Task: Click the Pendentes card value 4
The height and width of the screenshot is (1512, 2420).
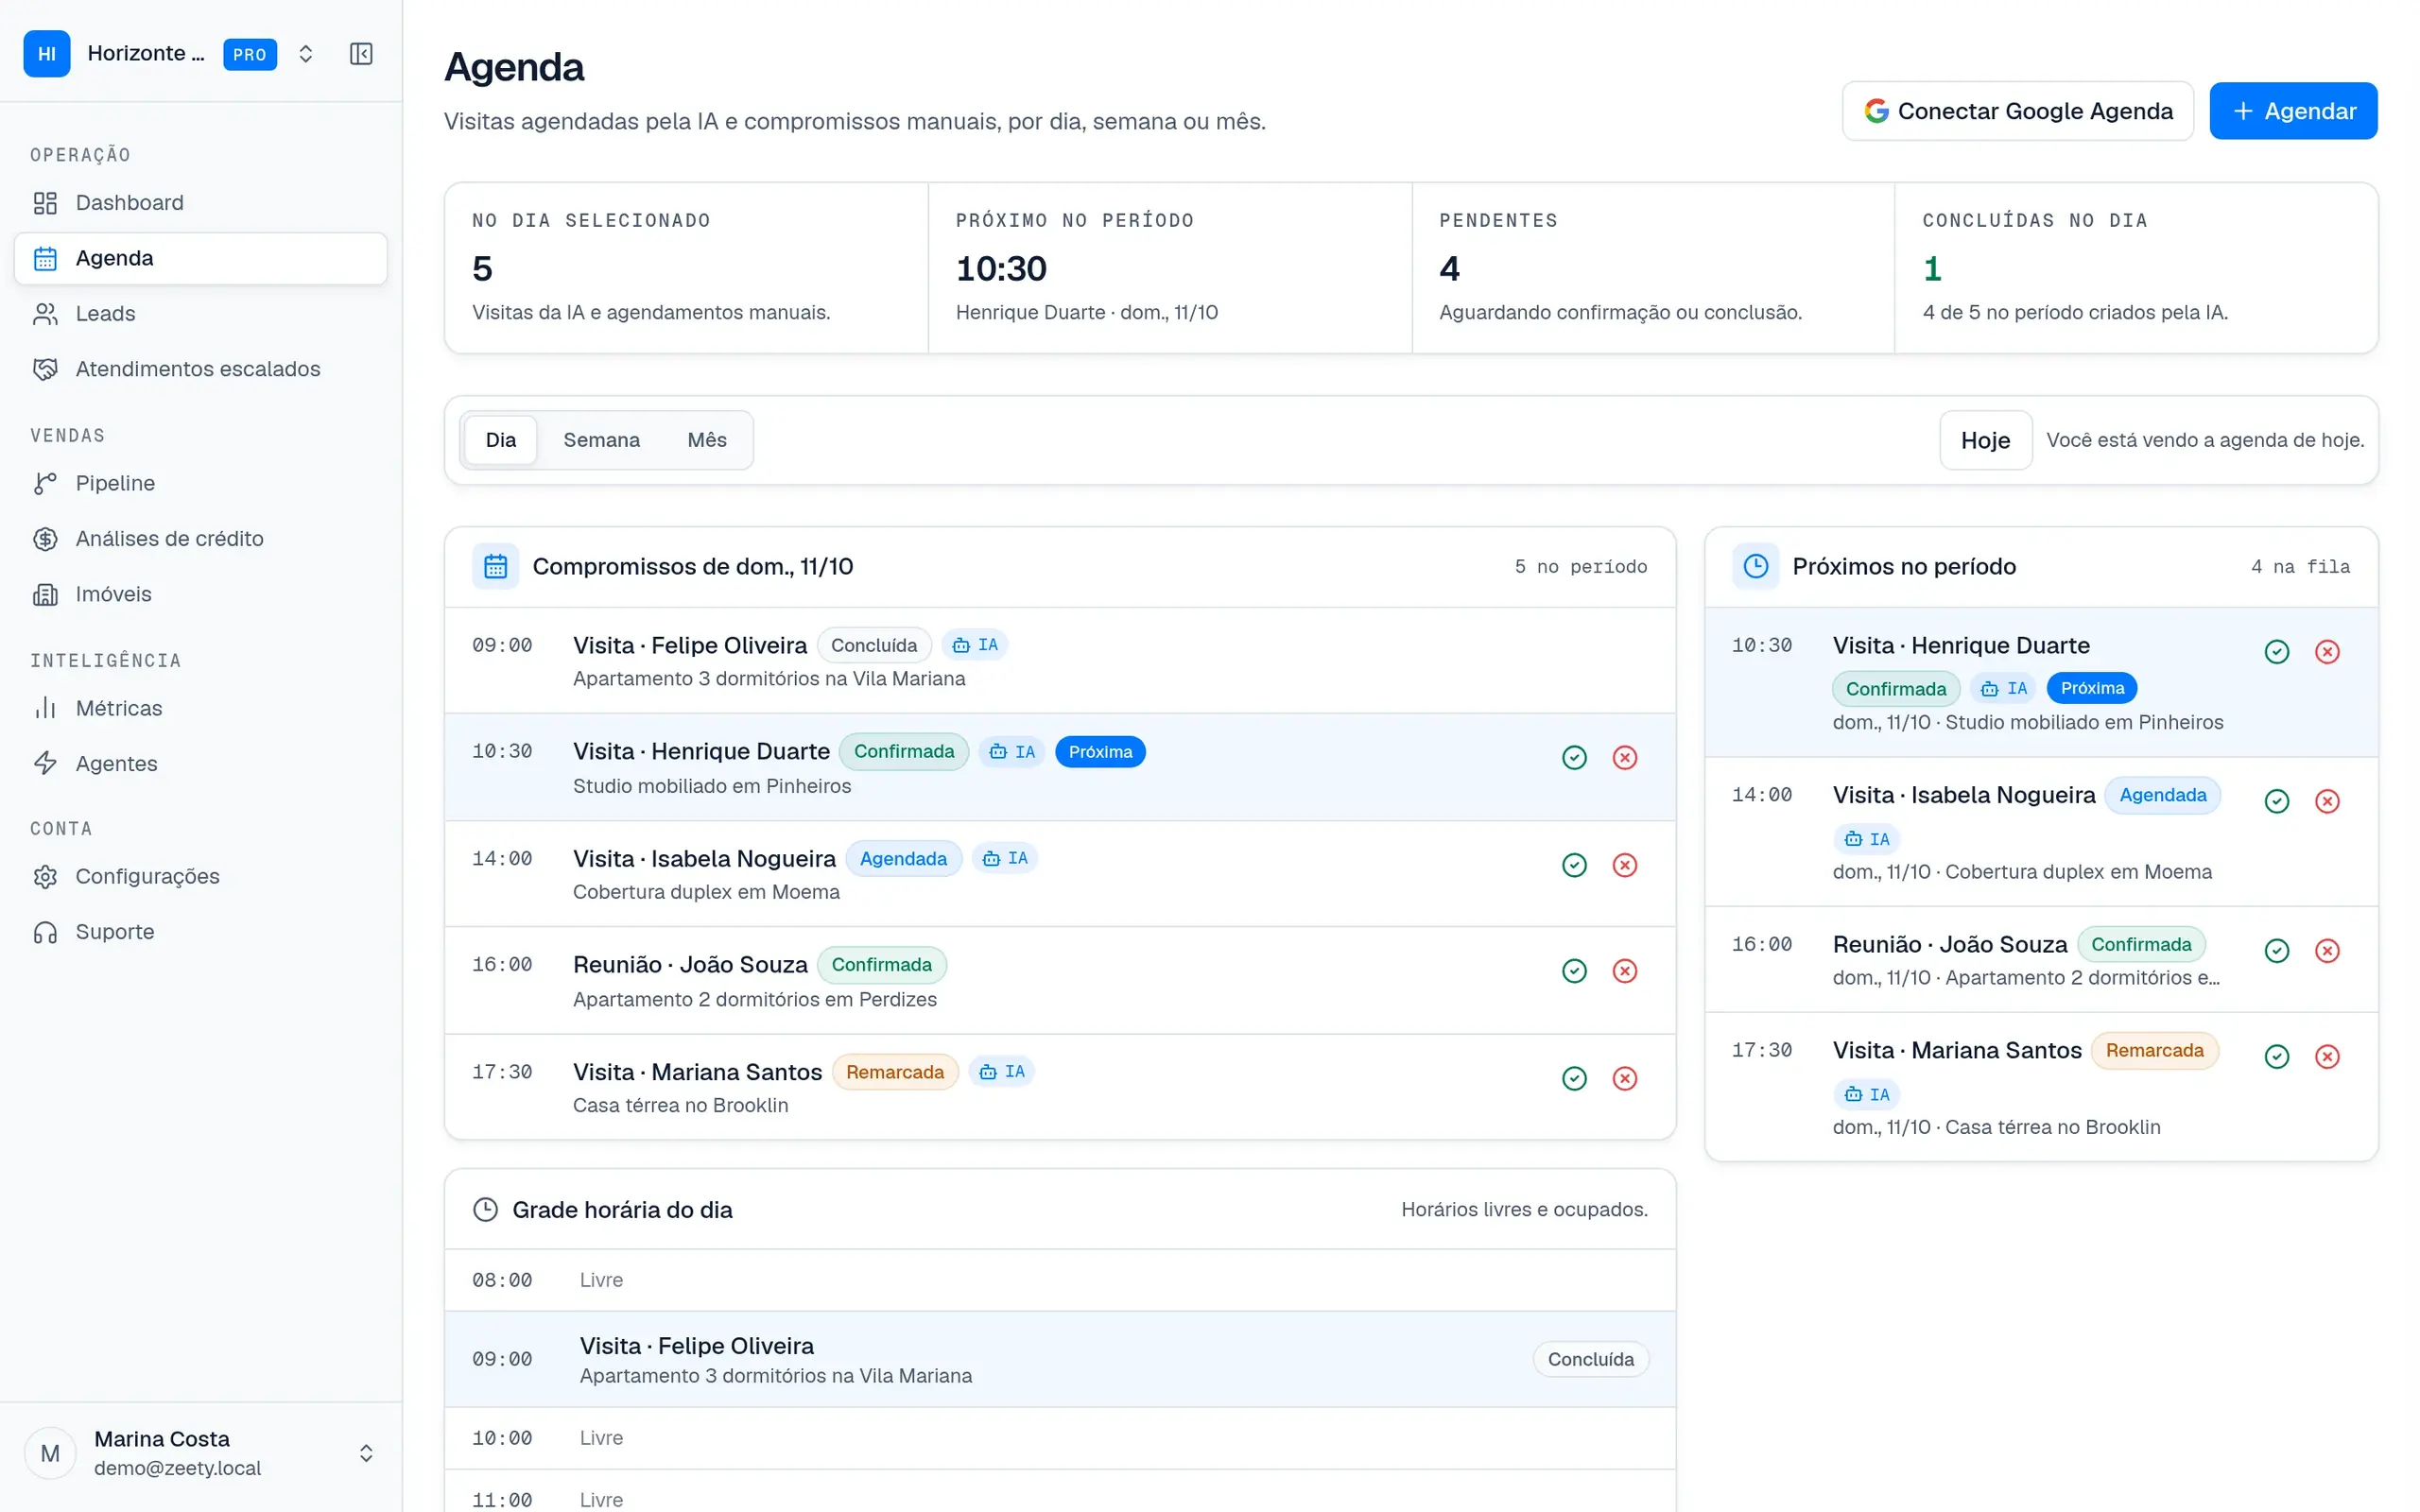Action: (1449, 269)
